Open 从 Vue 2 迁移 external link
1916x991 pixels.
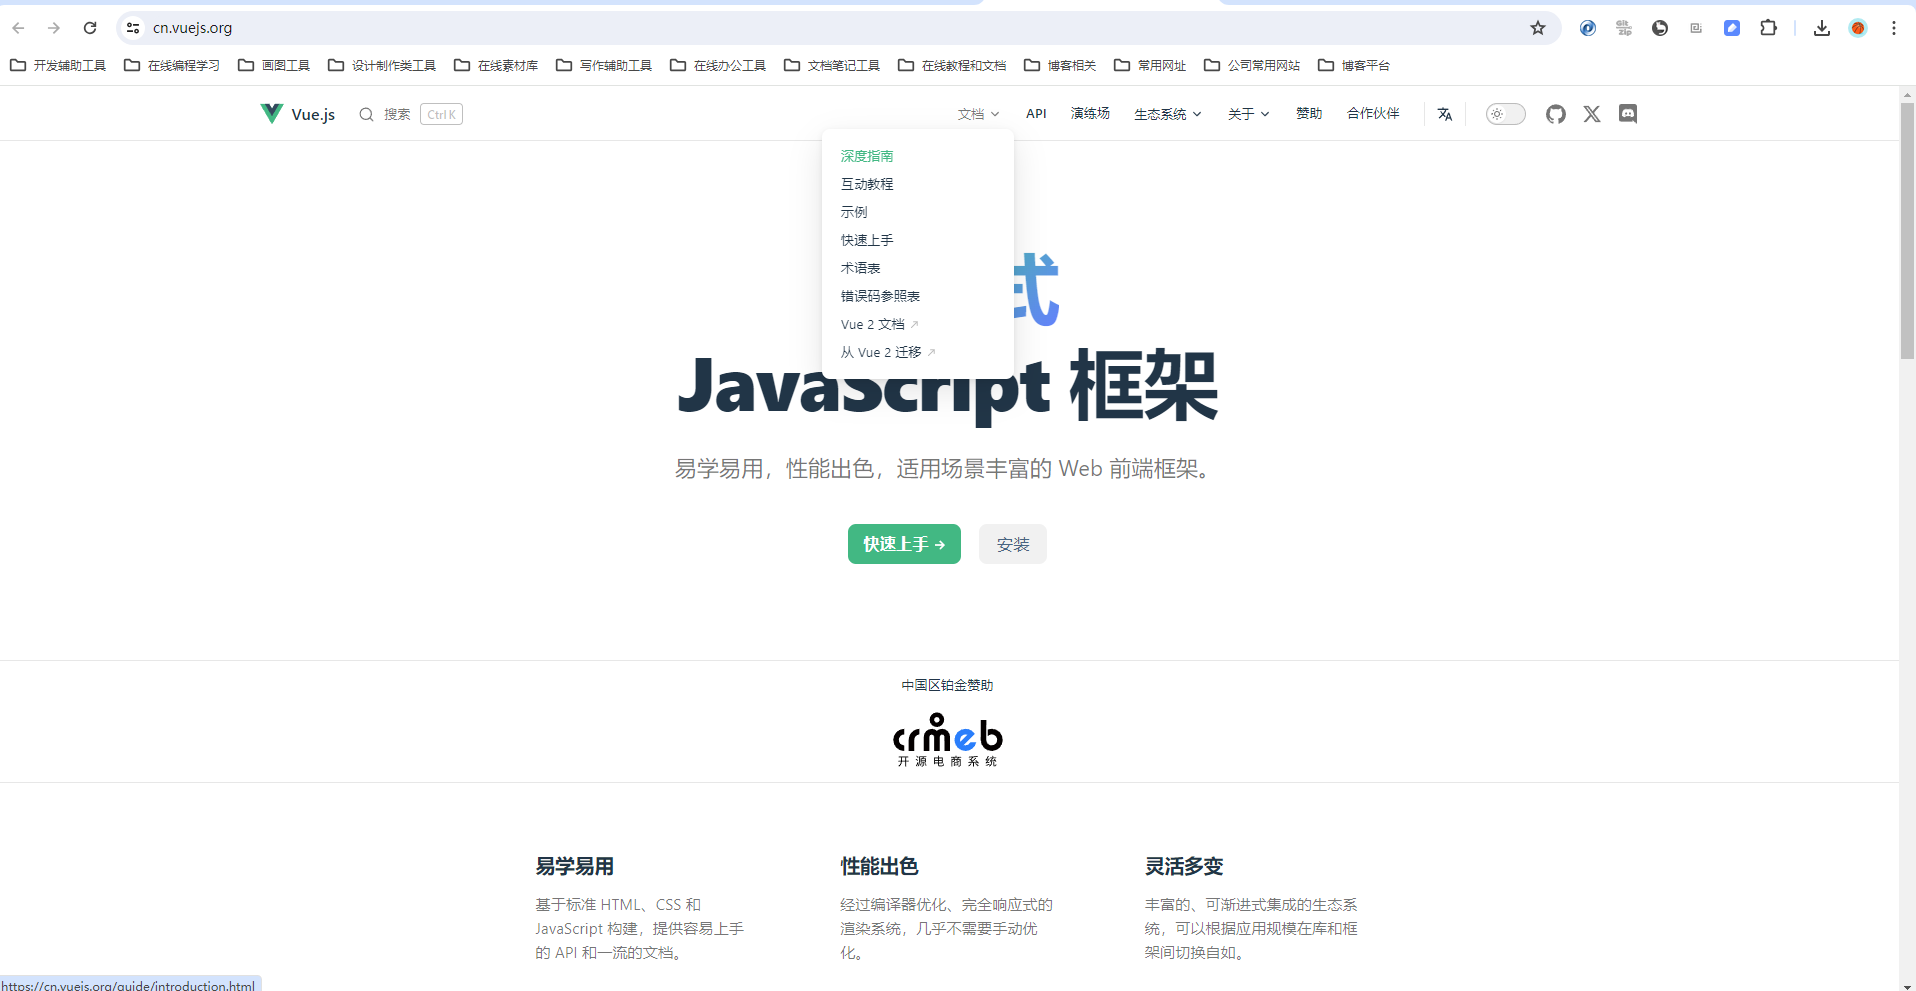coord(888,352)
